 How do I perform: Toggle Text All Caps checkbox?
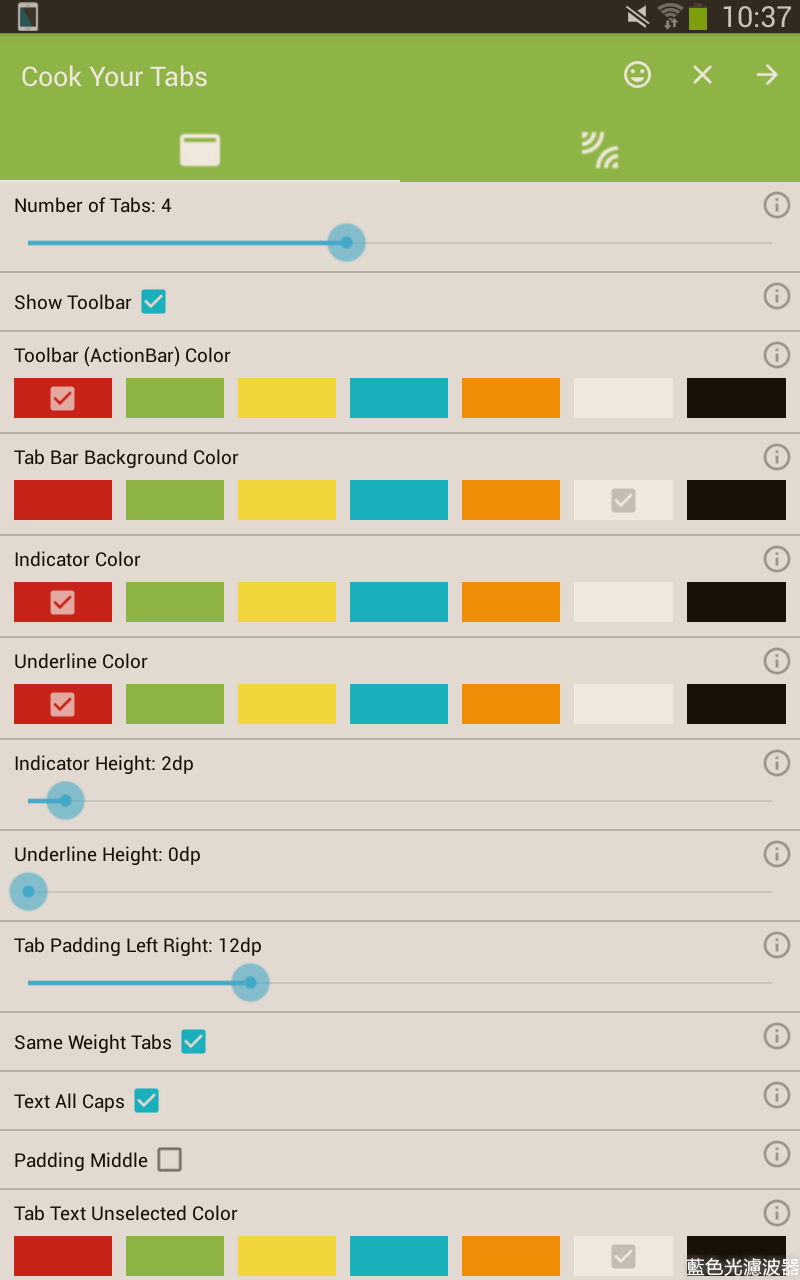(x=147, y=1101)
